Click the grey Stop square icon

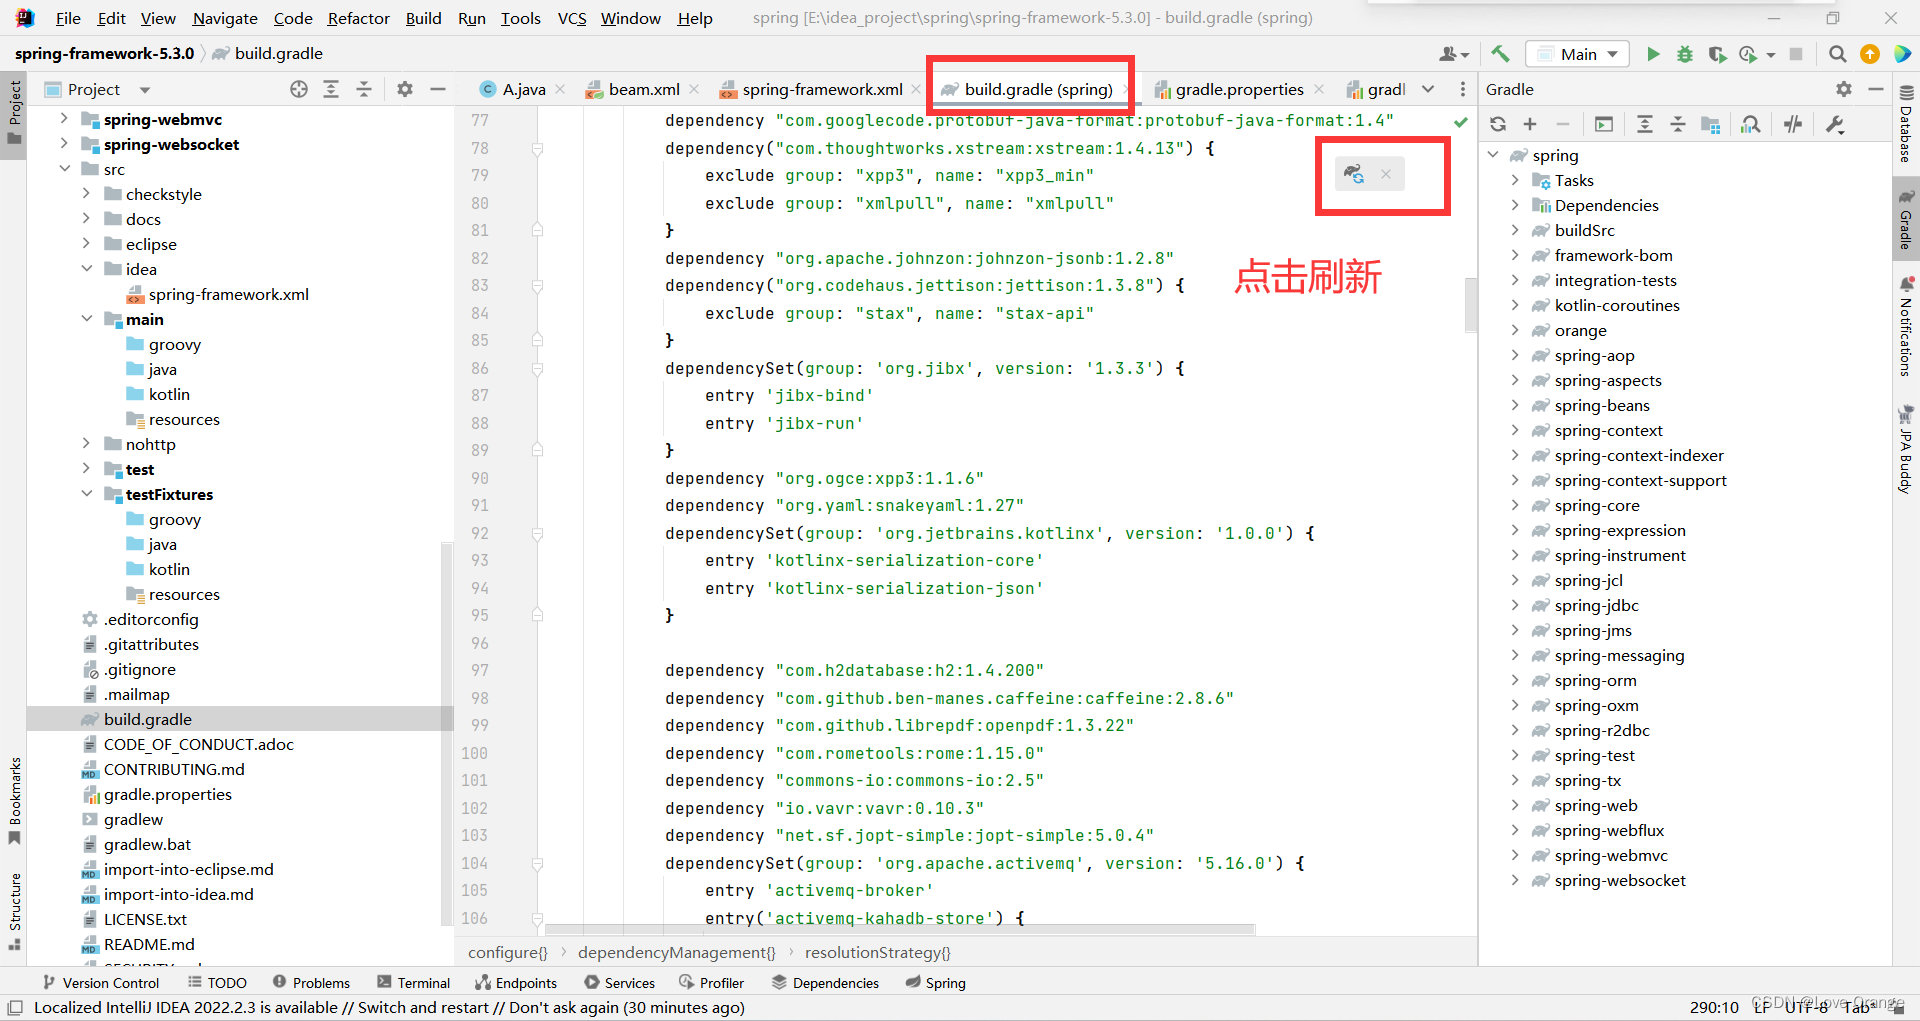[x=1796, y=54]
